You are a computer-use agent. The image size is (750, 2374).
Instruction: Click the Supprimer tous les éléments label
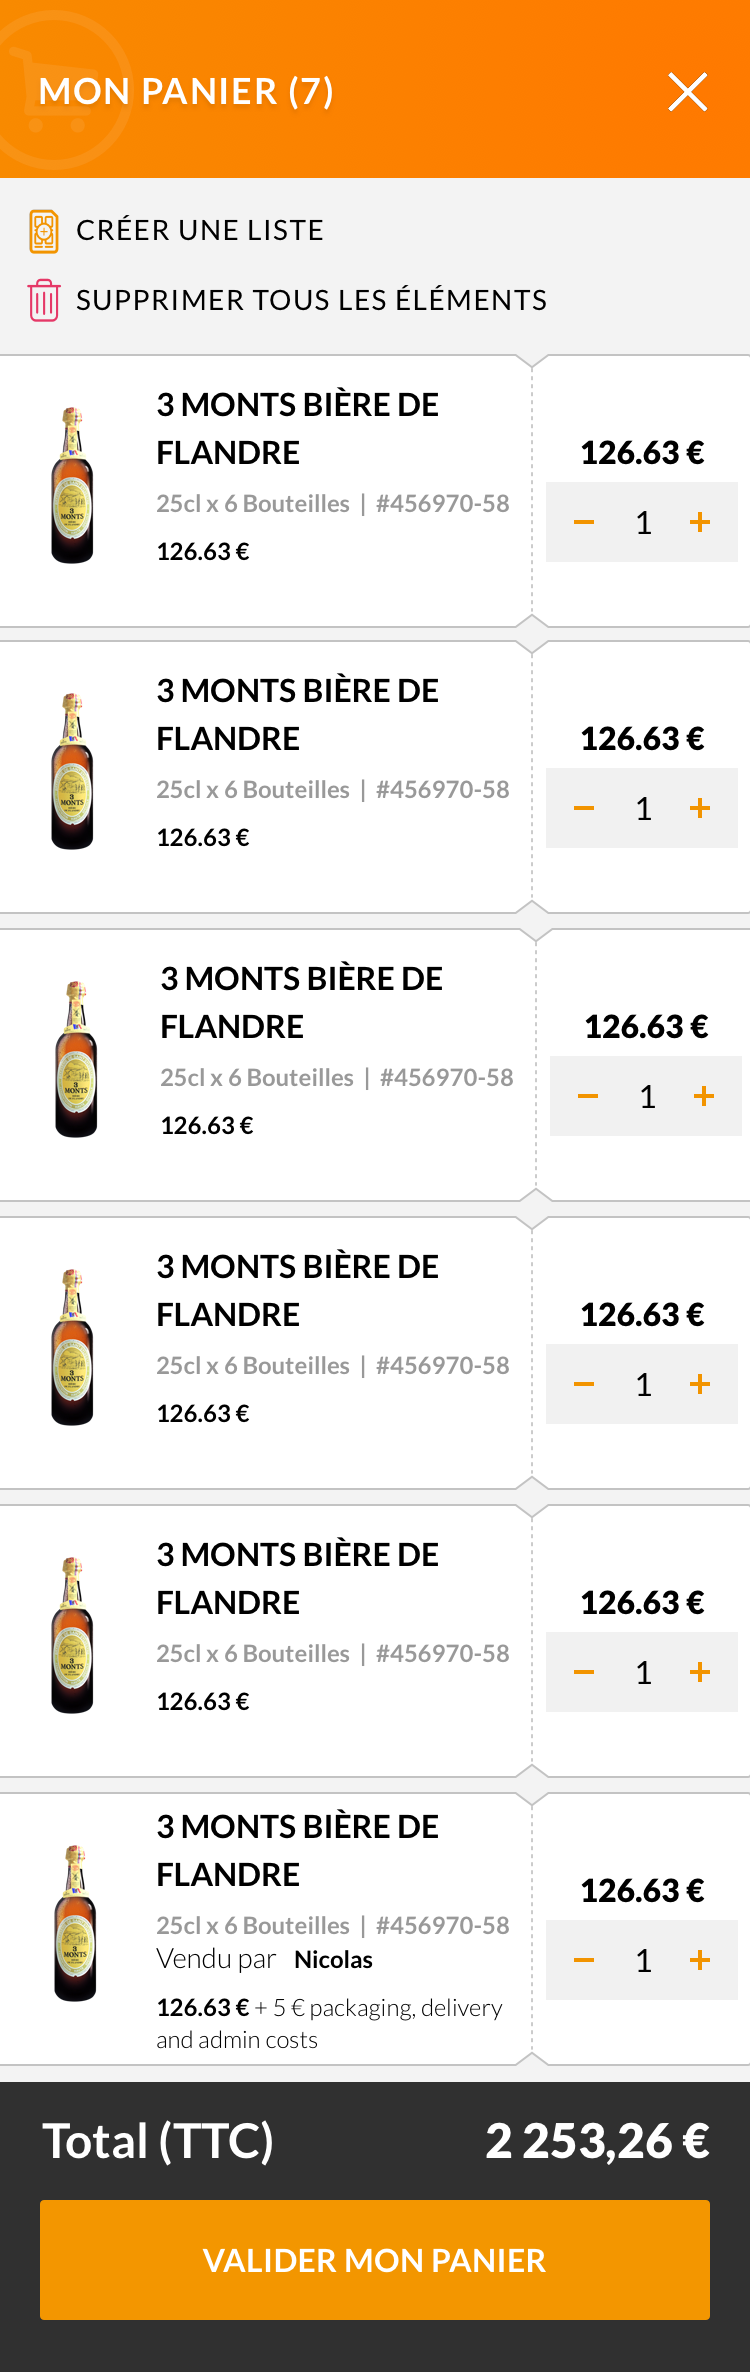[x=311, y=300]
